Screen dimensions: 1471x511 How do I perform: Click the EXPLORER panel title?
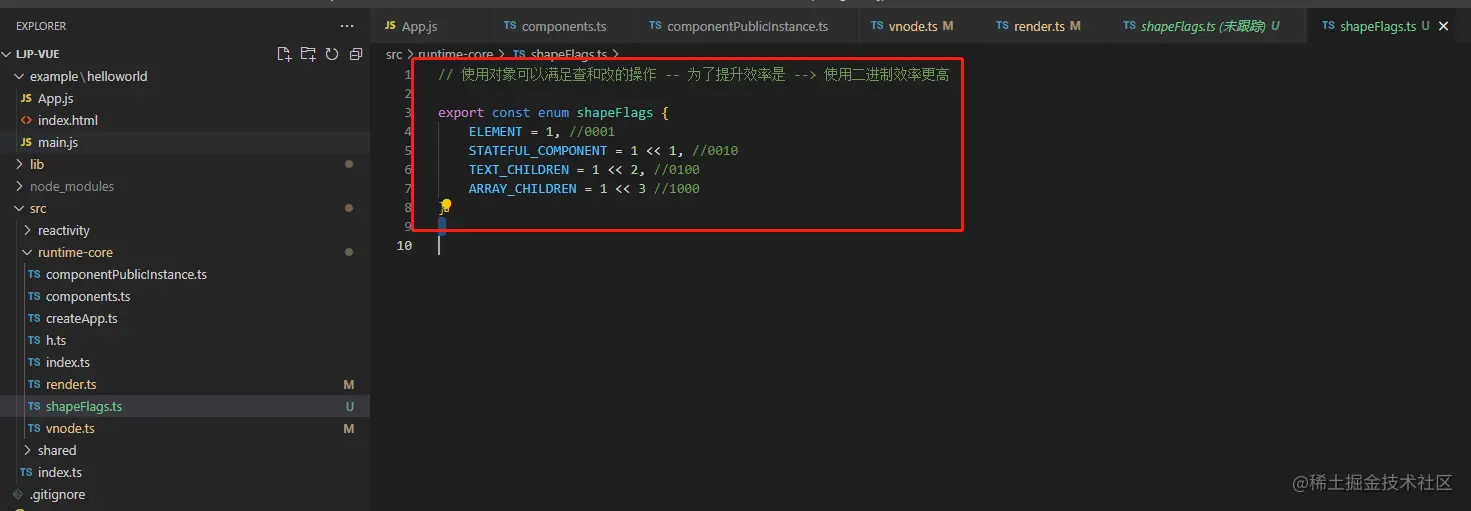point(41,26)
